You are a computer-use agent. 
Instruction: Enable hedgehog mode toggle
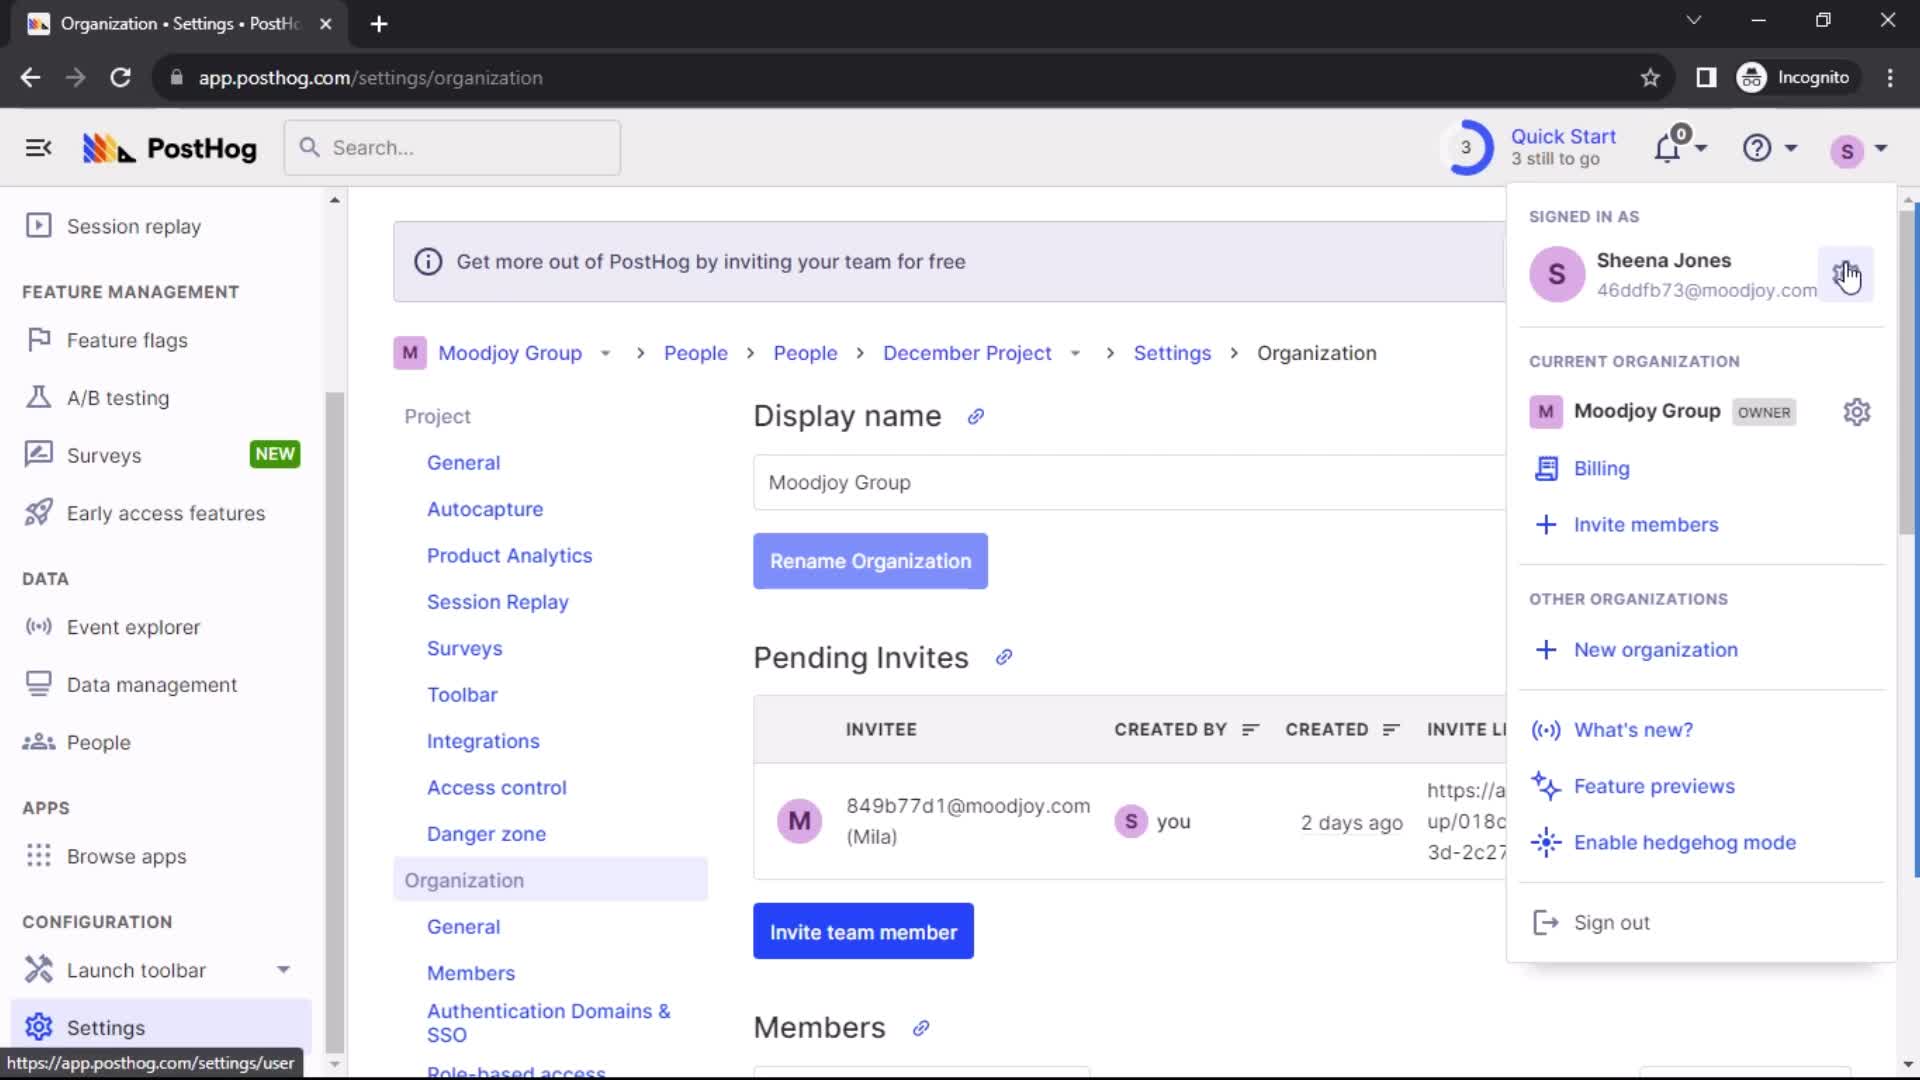tap(1687, 841)
